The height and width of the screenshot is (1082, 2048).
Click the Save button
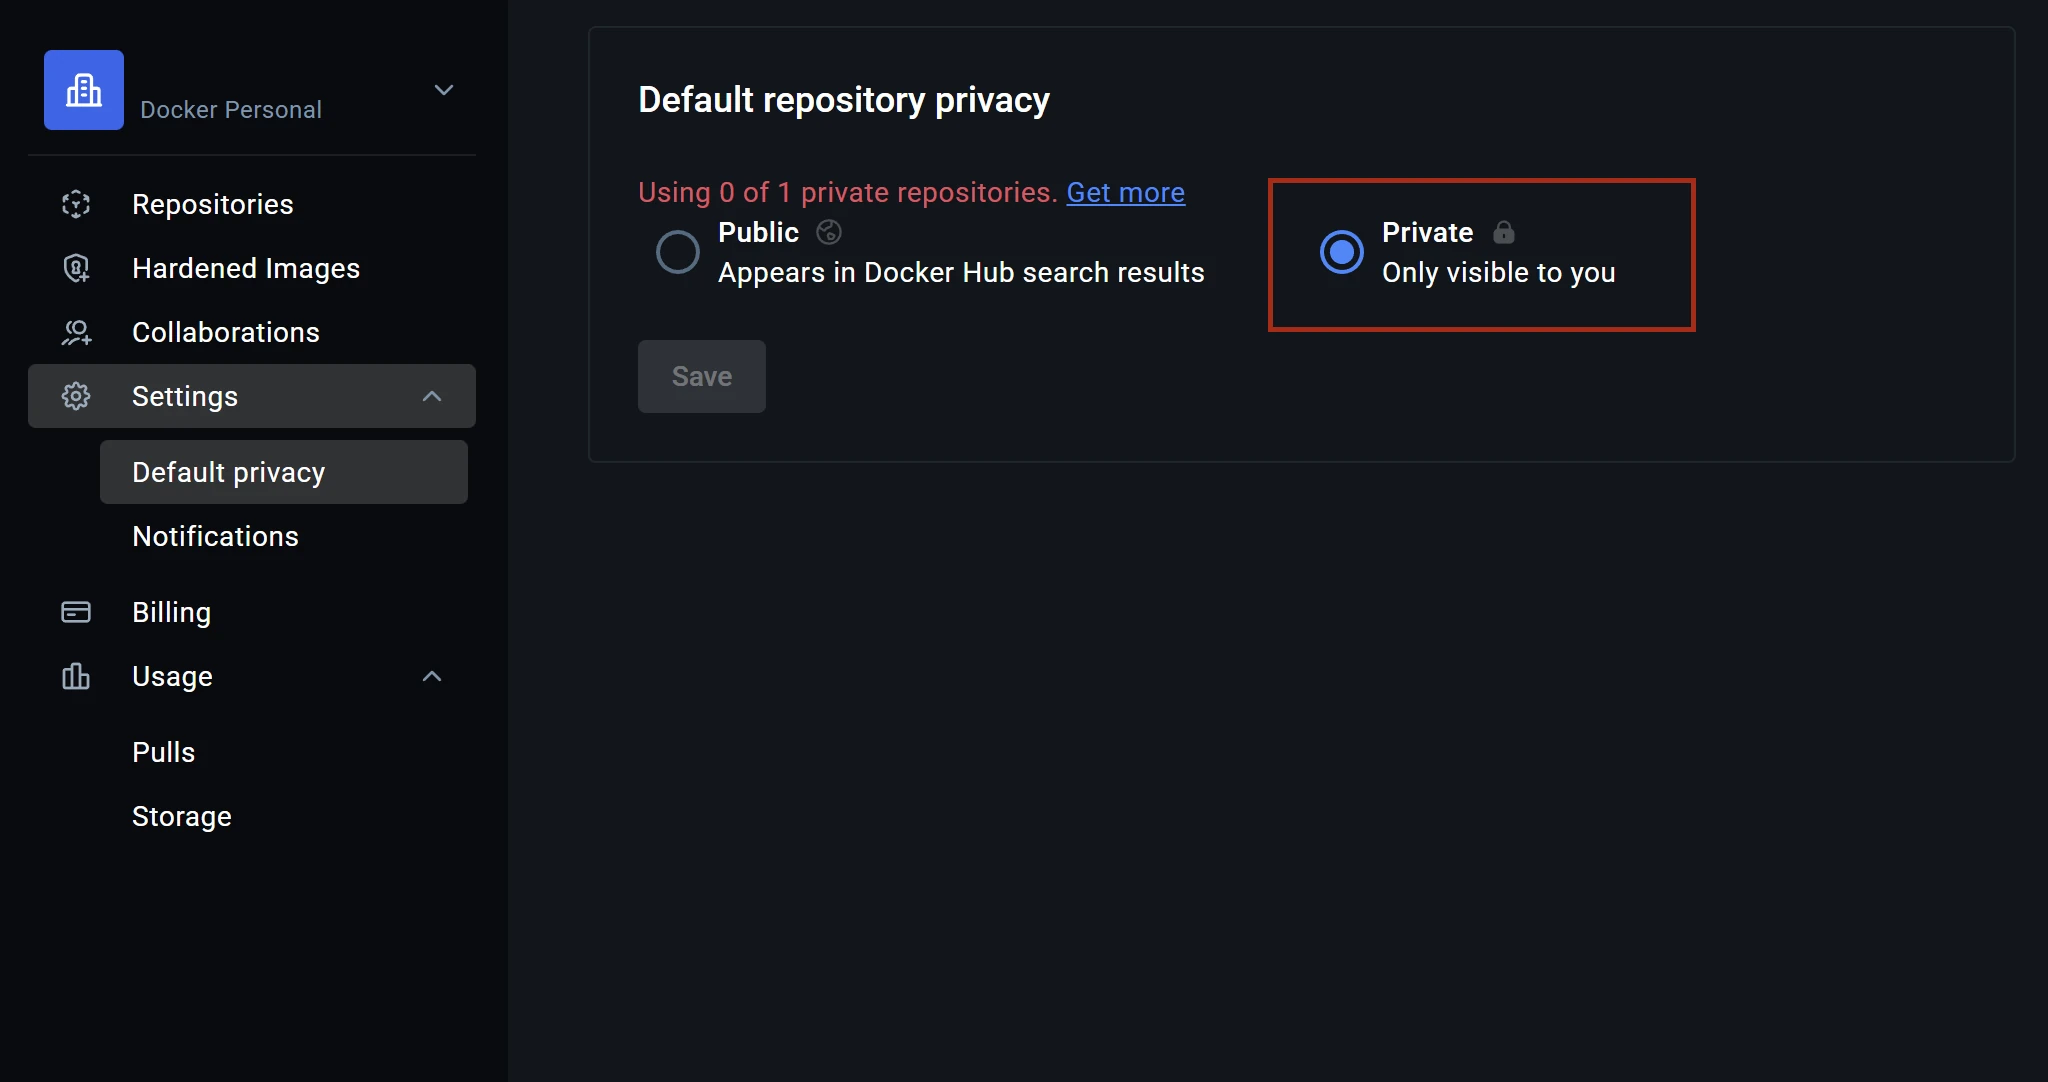tap(701, 376)
